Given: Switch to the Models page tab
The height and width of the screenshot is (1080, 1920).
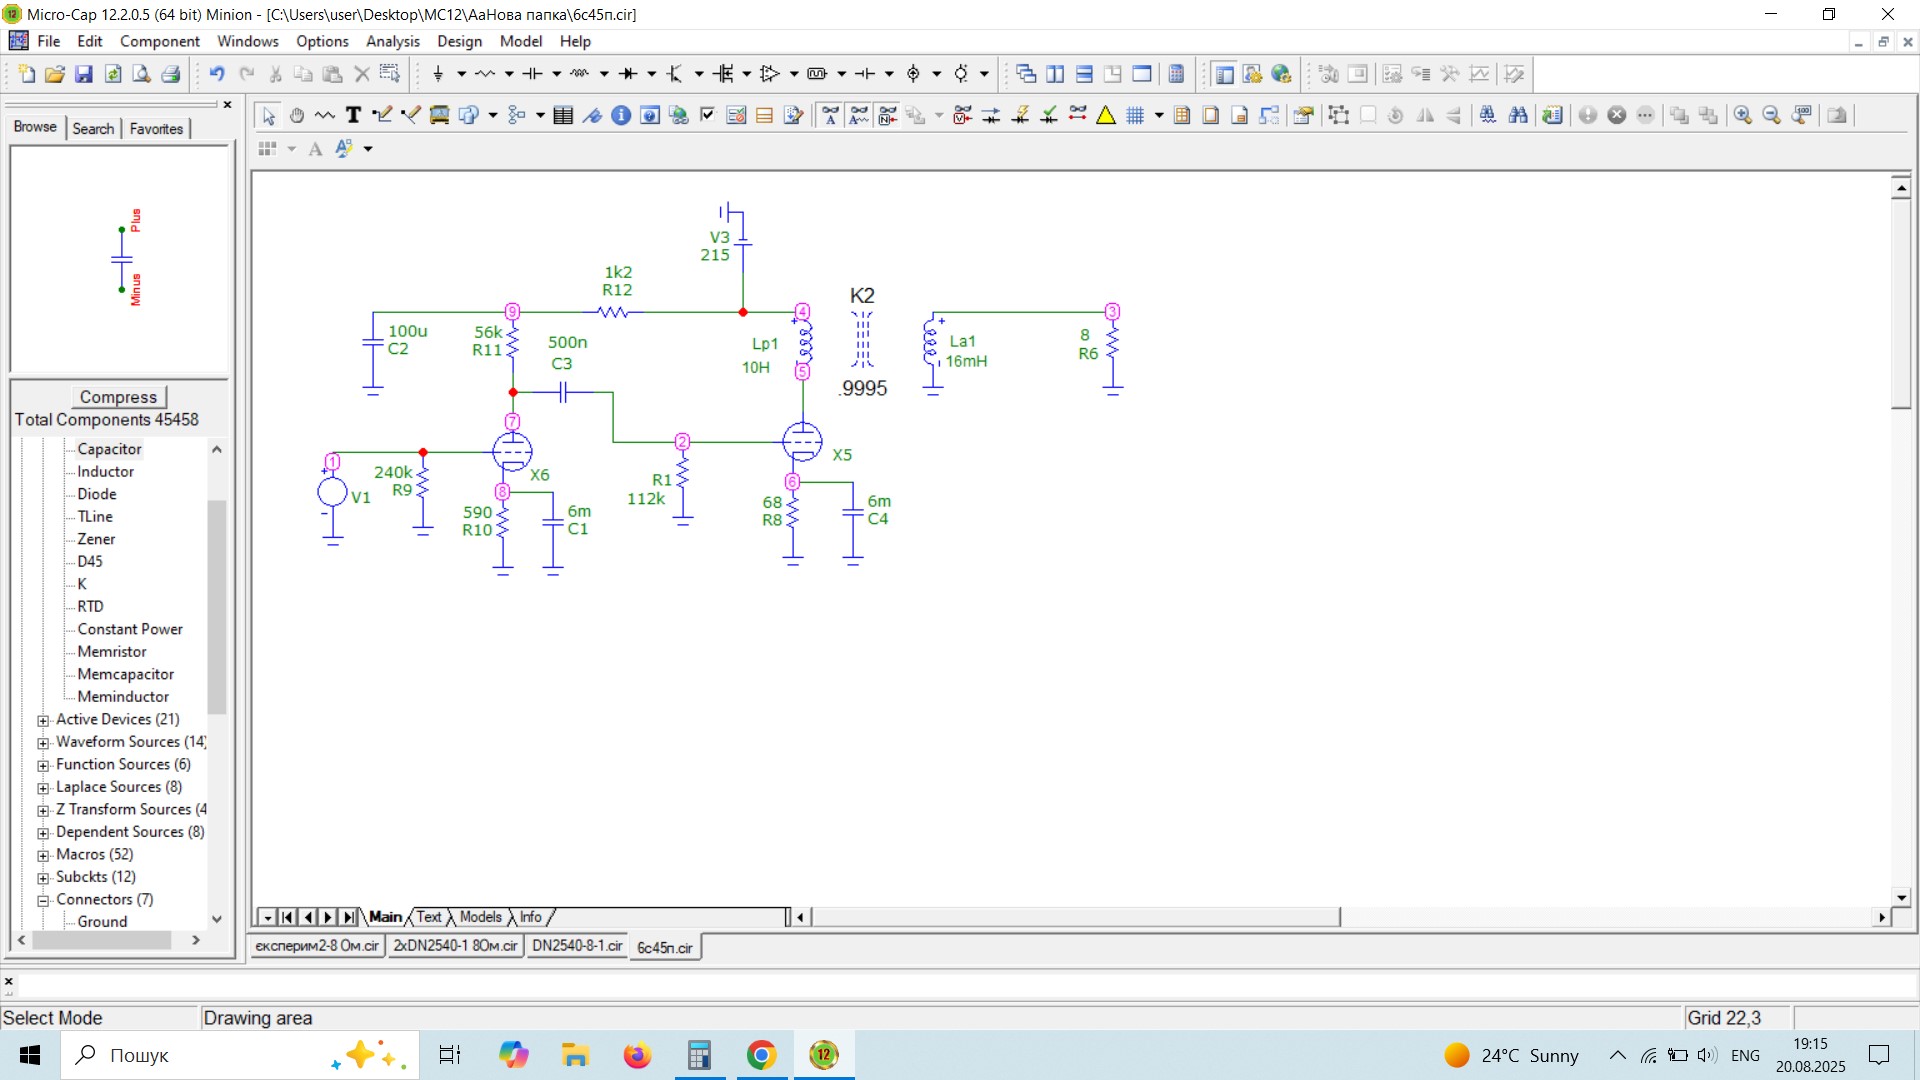Looking at the screenshot, I should pyautogui.click(x=480, y=917).
